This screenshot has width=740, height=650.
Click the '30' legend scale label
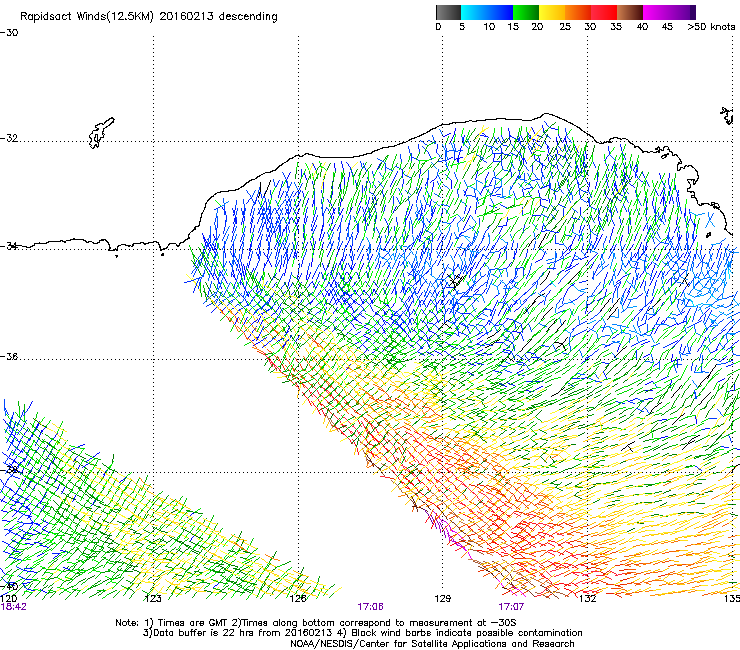point(590,27)
